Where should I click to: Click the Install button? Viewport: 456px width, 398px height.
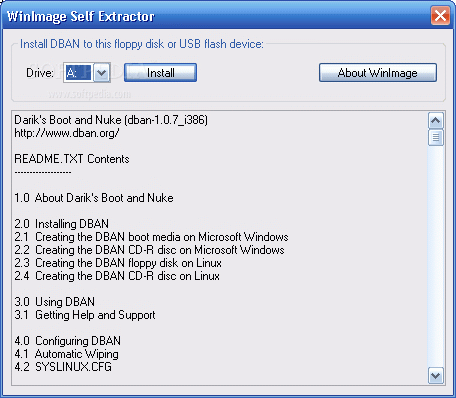tap(160, 73)
